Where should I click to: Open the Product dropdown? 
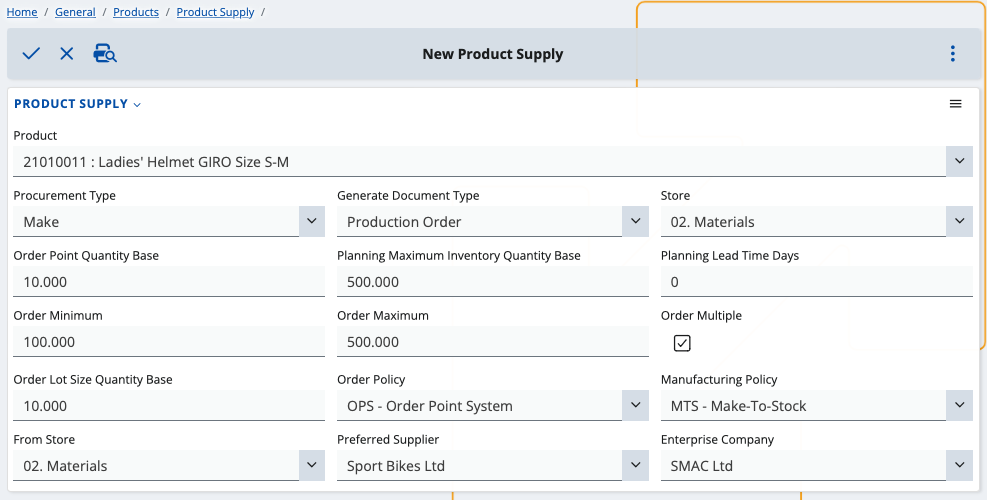click(x=959, y=161)
